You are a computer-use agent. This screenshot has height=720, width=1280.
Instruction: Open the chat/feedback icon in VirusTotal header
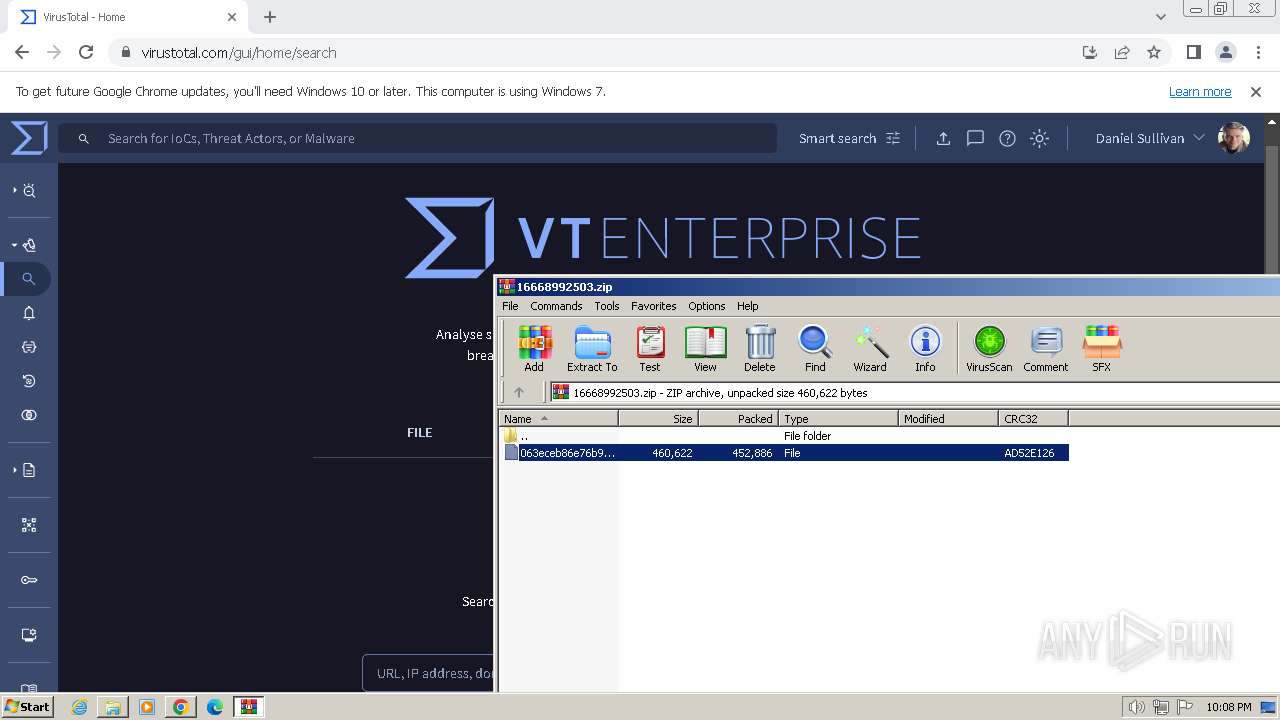point(975,139)
